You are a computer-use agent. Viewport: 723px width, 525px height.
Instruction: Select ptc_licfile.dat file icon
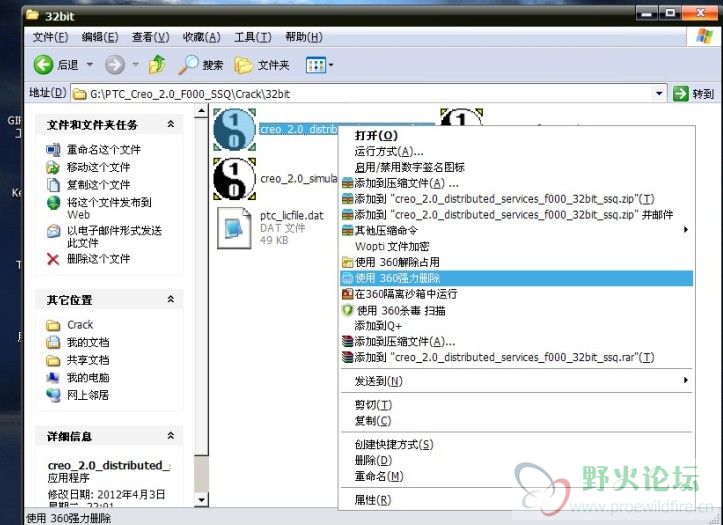coord(234,228)
